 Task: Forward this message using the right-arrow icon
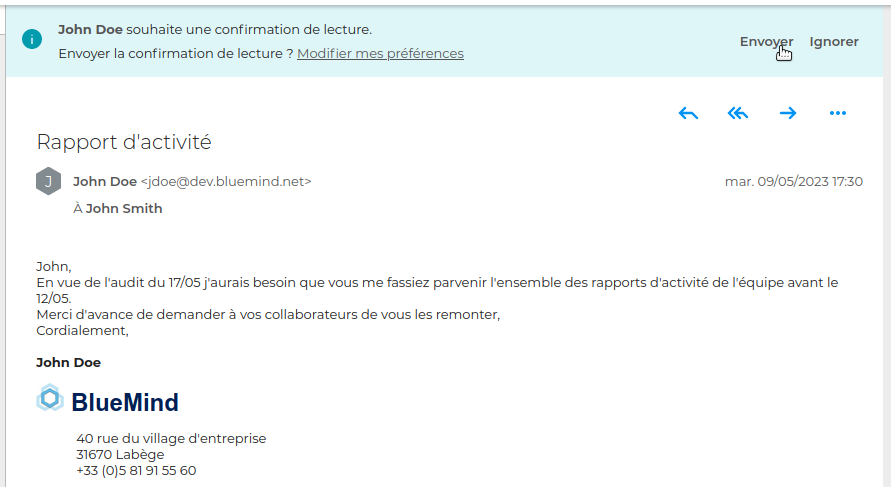tap(788, 113)
